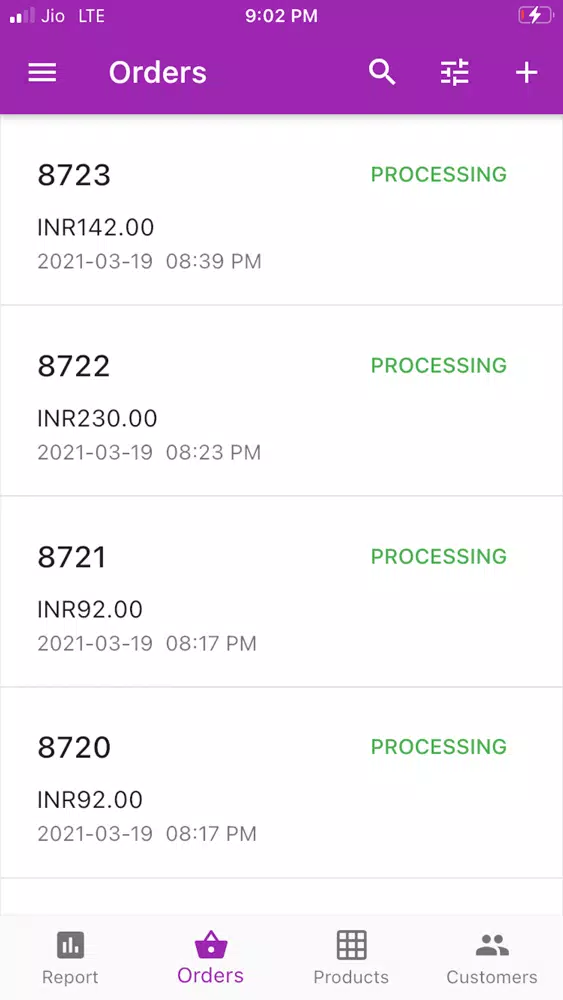The width and height of the screenshot is (563, 1000).
Task: Tap PROCESSING status of order 8721
Action: tap(439, 556)
